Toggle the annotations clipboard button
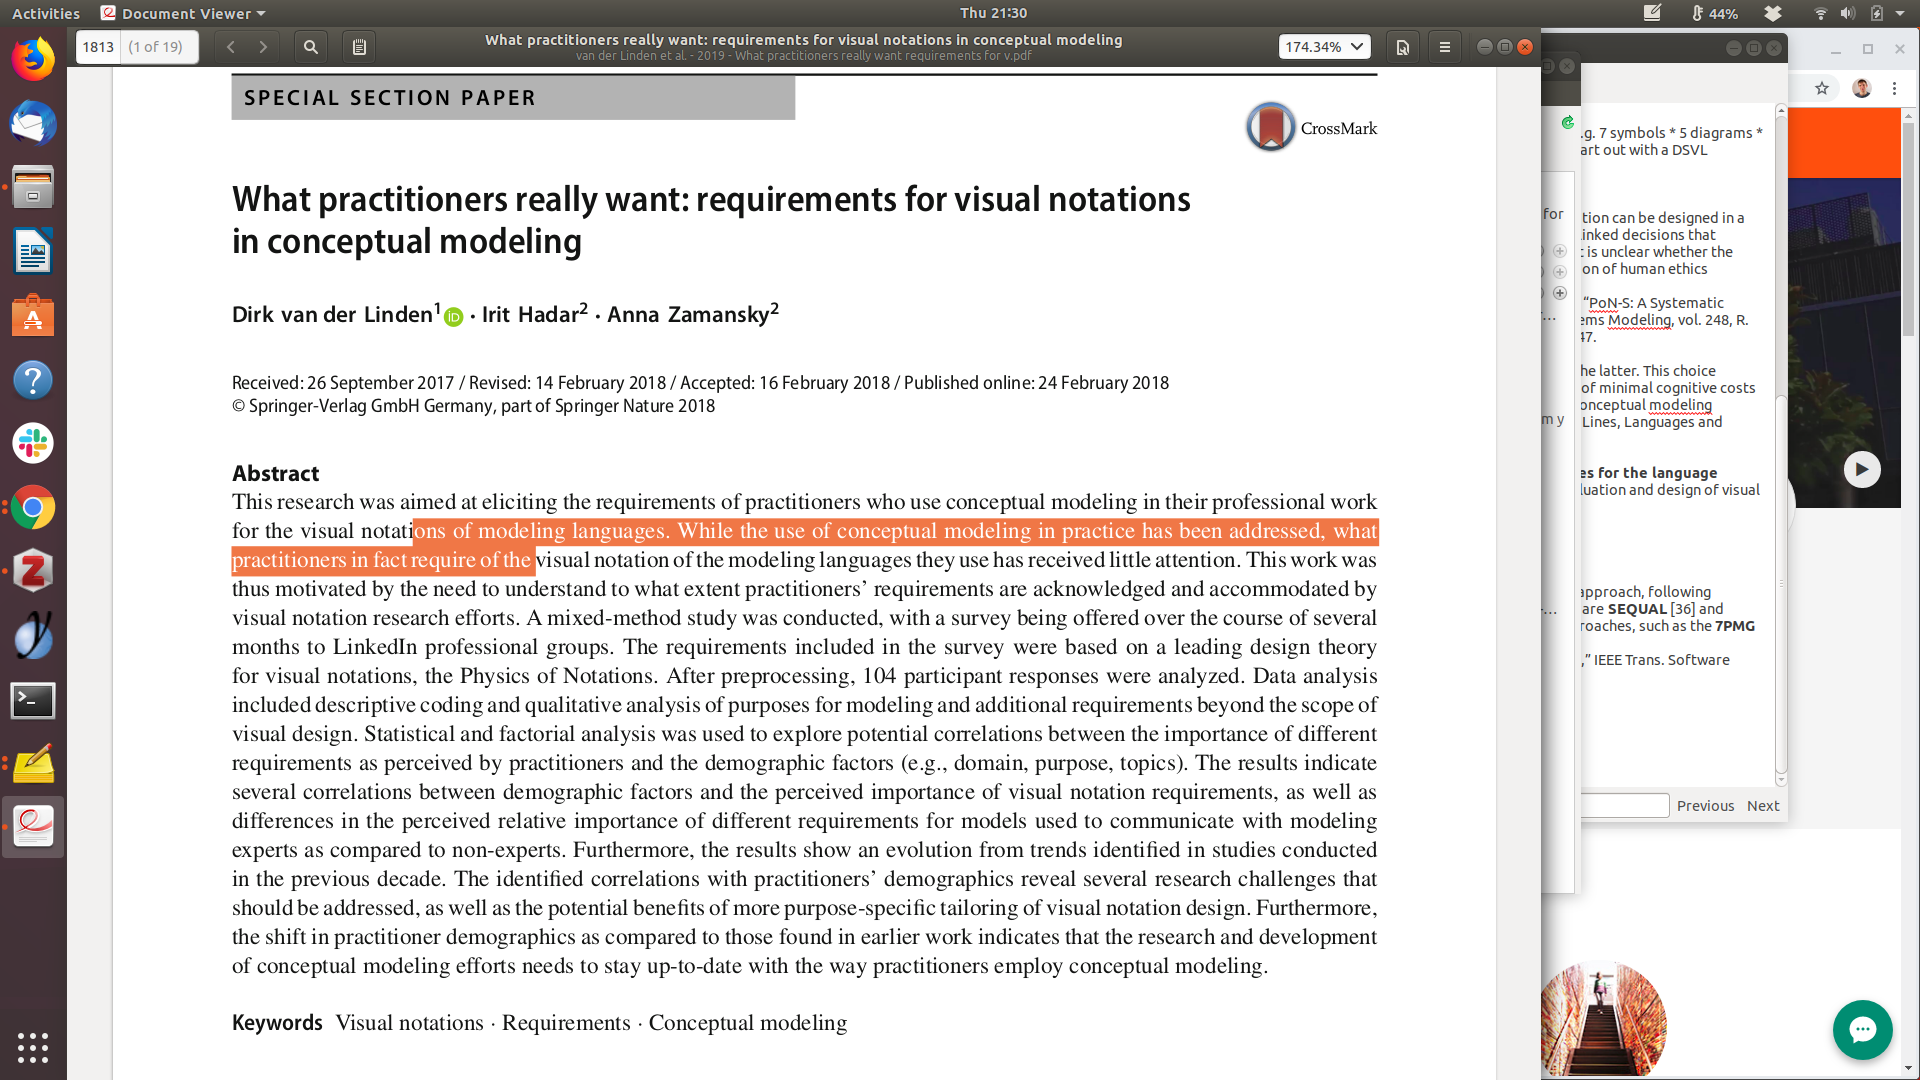Screen dimensions: 1920x1080 (x=359, y=47)
